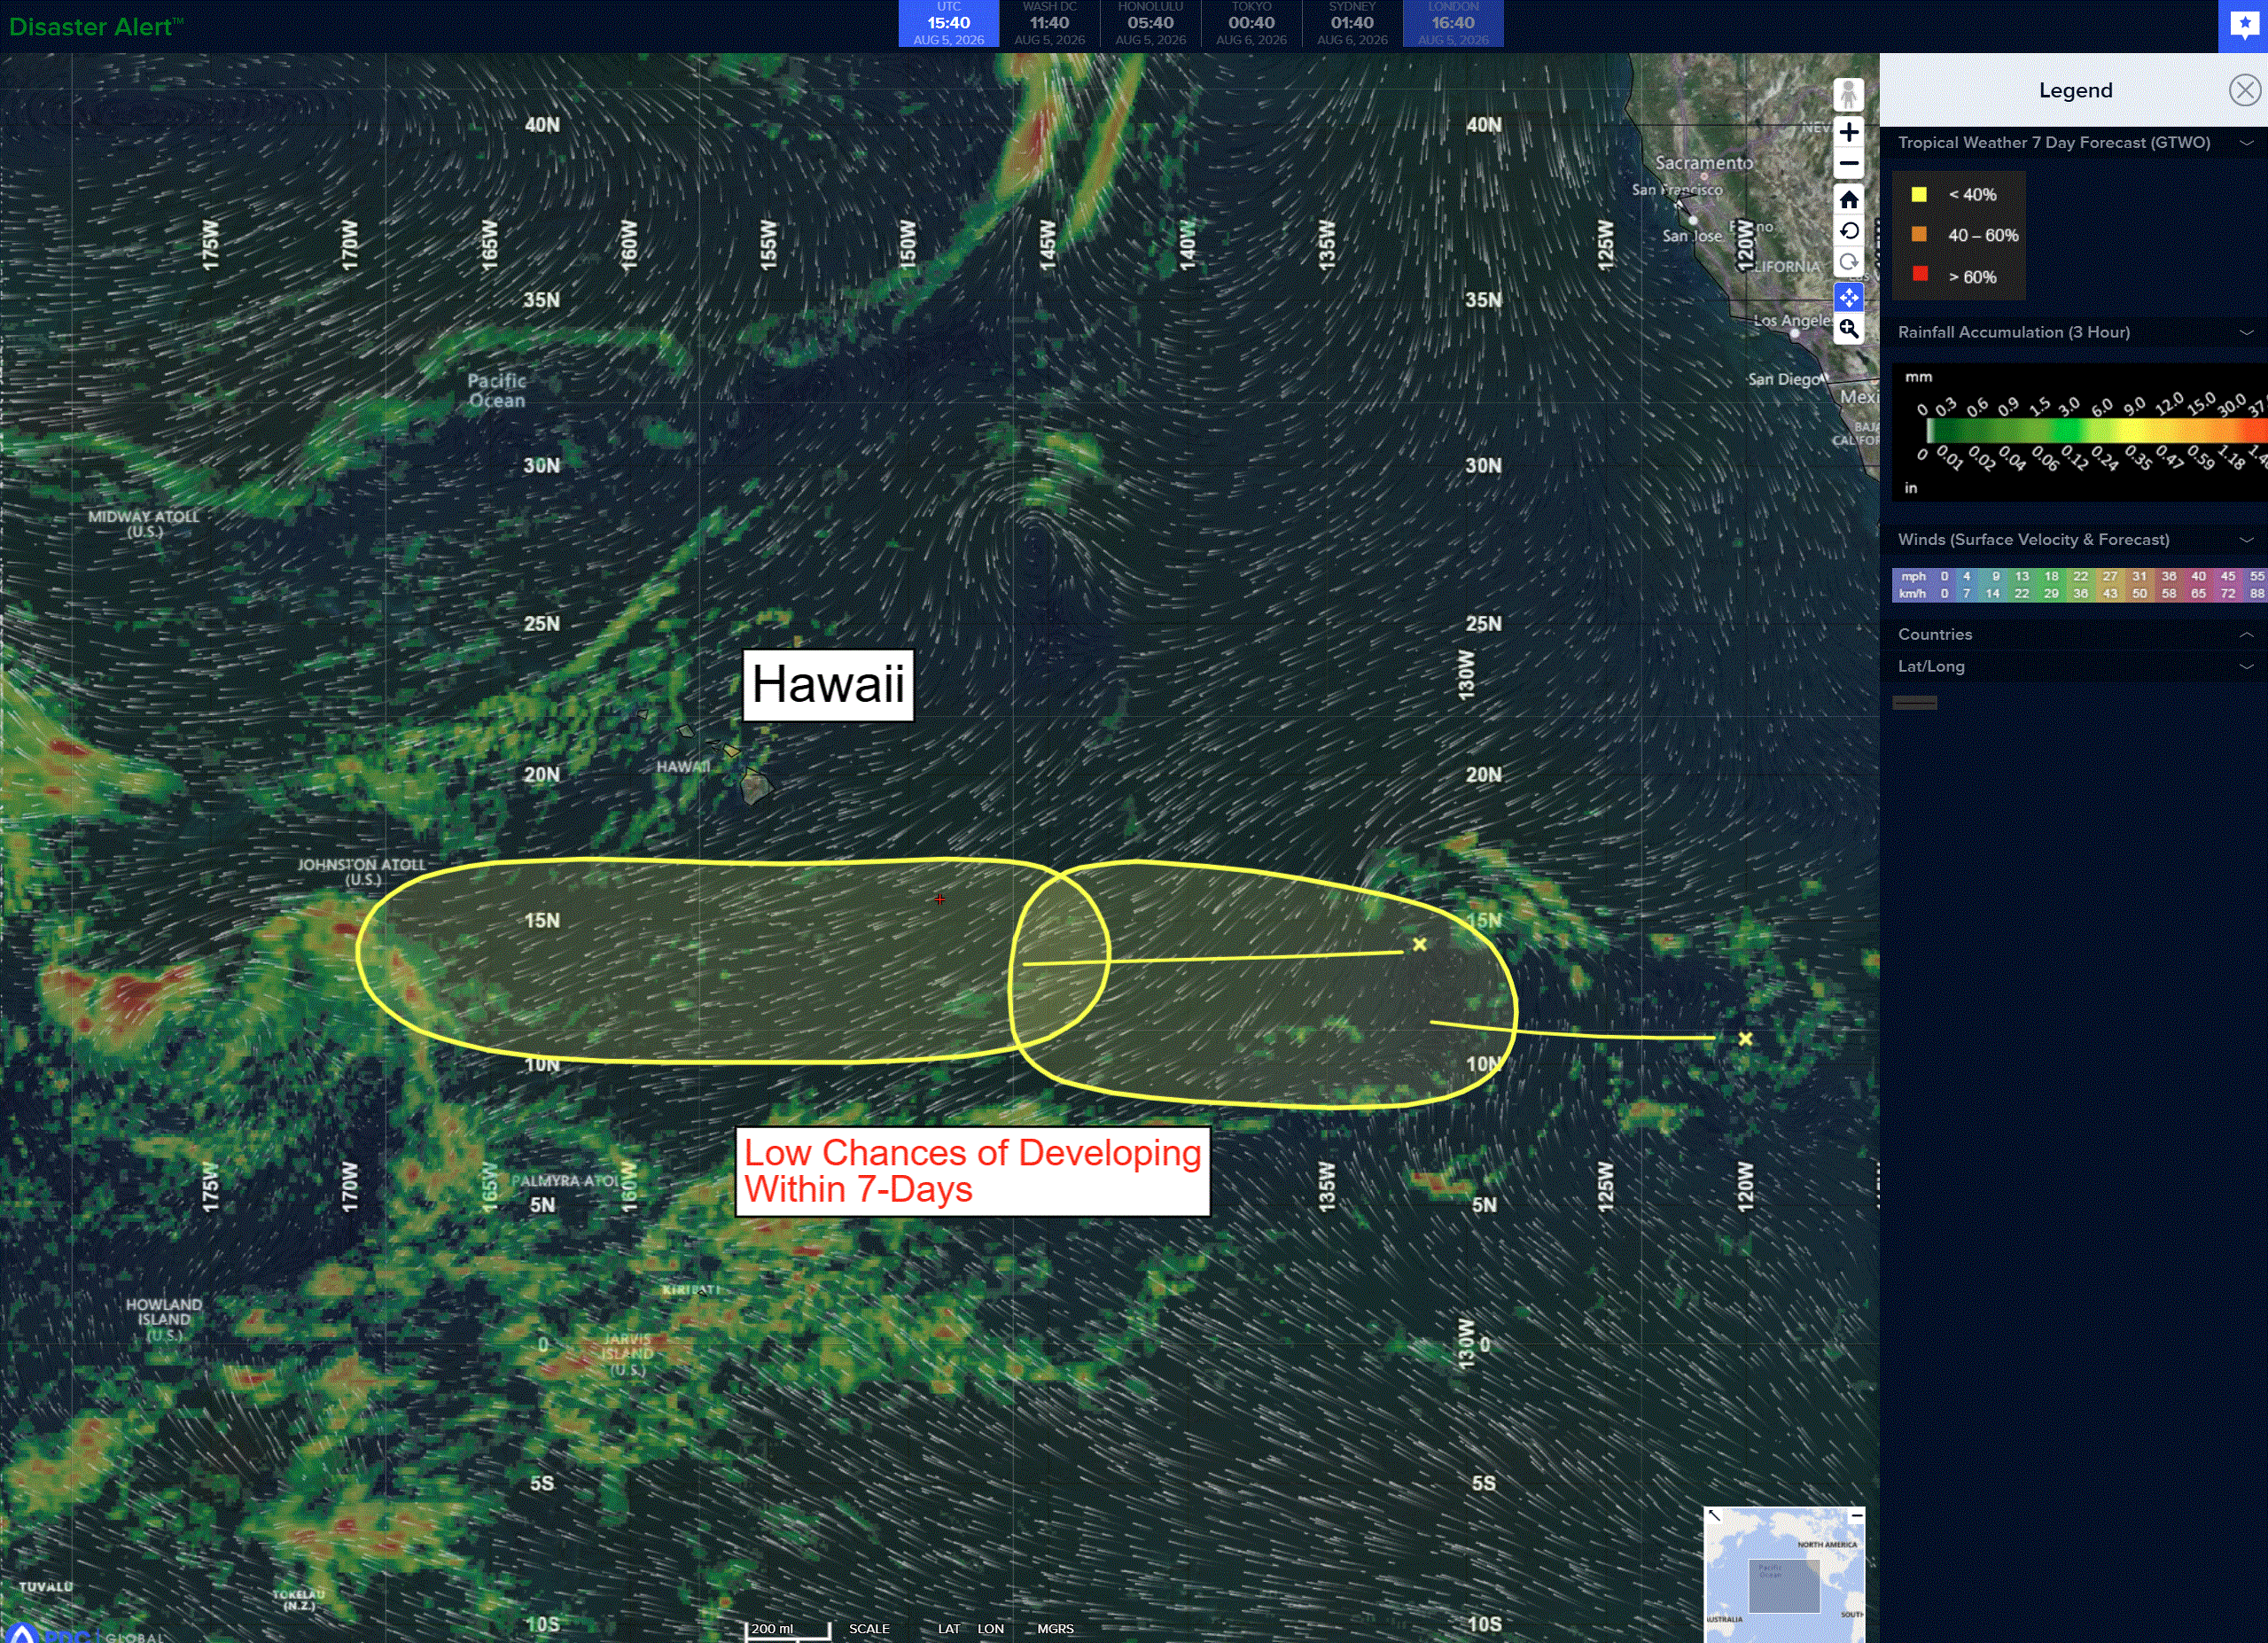Click the western yellow X disturbance marker
Image resolution: width=2268 pixels, height=1643 pixels.
1419,944
